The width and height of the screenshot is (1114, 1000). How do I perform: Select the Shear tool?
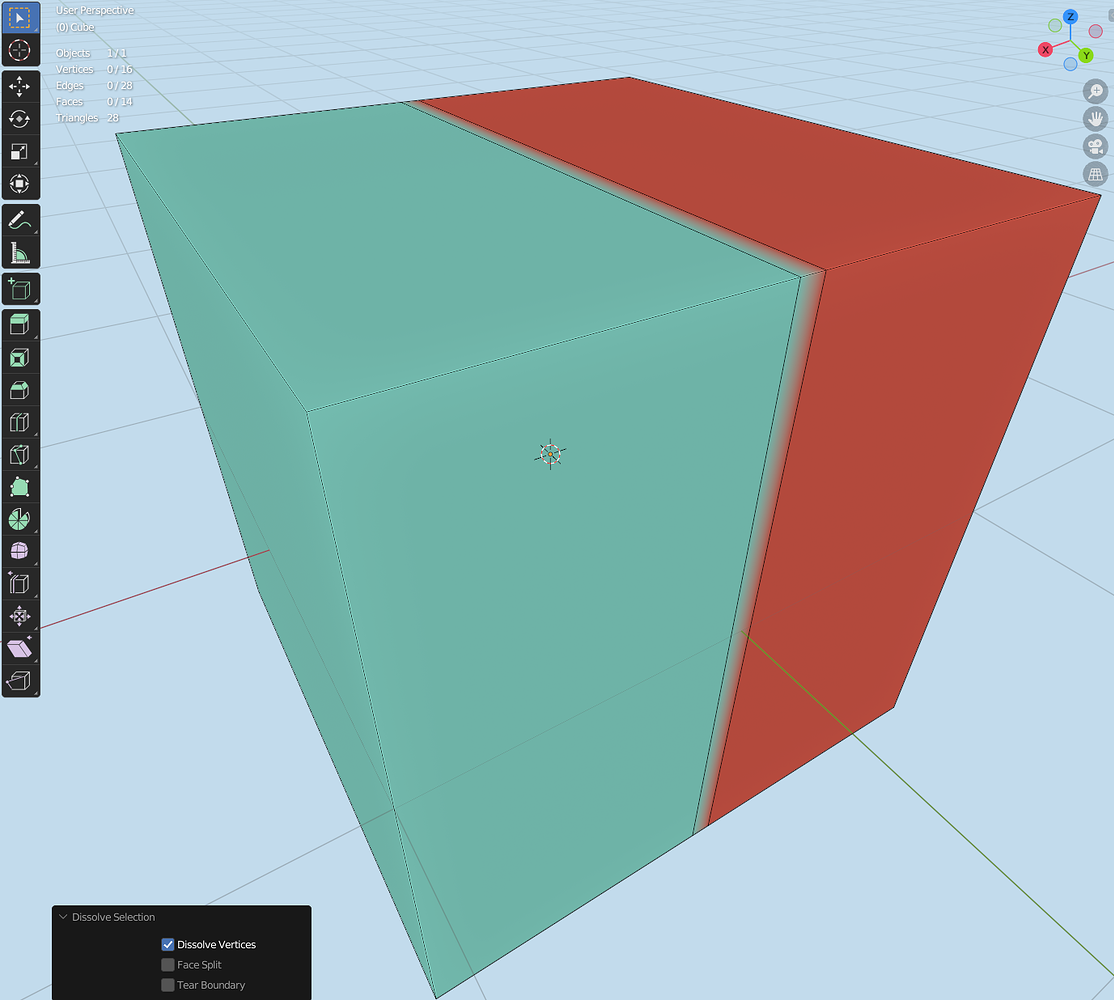coord(20,648)
